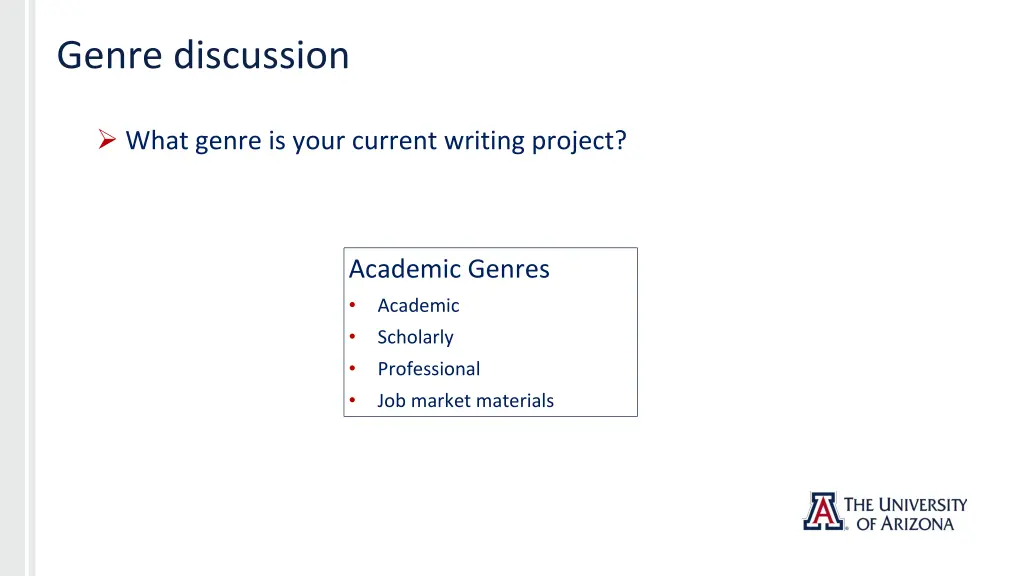
Task: Click the 'THE UNIVERSITY' text in the logo
Action: (905, 505)
